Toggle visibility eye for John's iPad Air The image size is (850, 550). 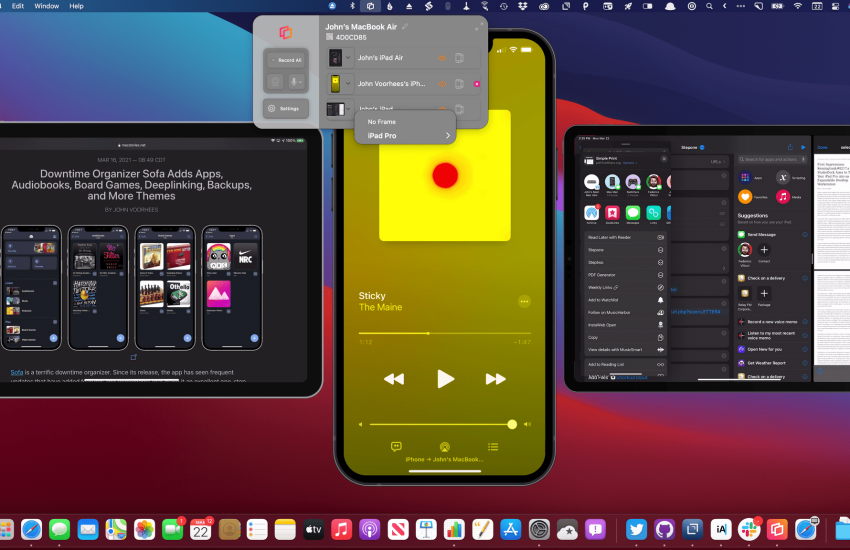(442, 58)
